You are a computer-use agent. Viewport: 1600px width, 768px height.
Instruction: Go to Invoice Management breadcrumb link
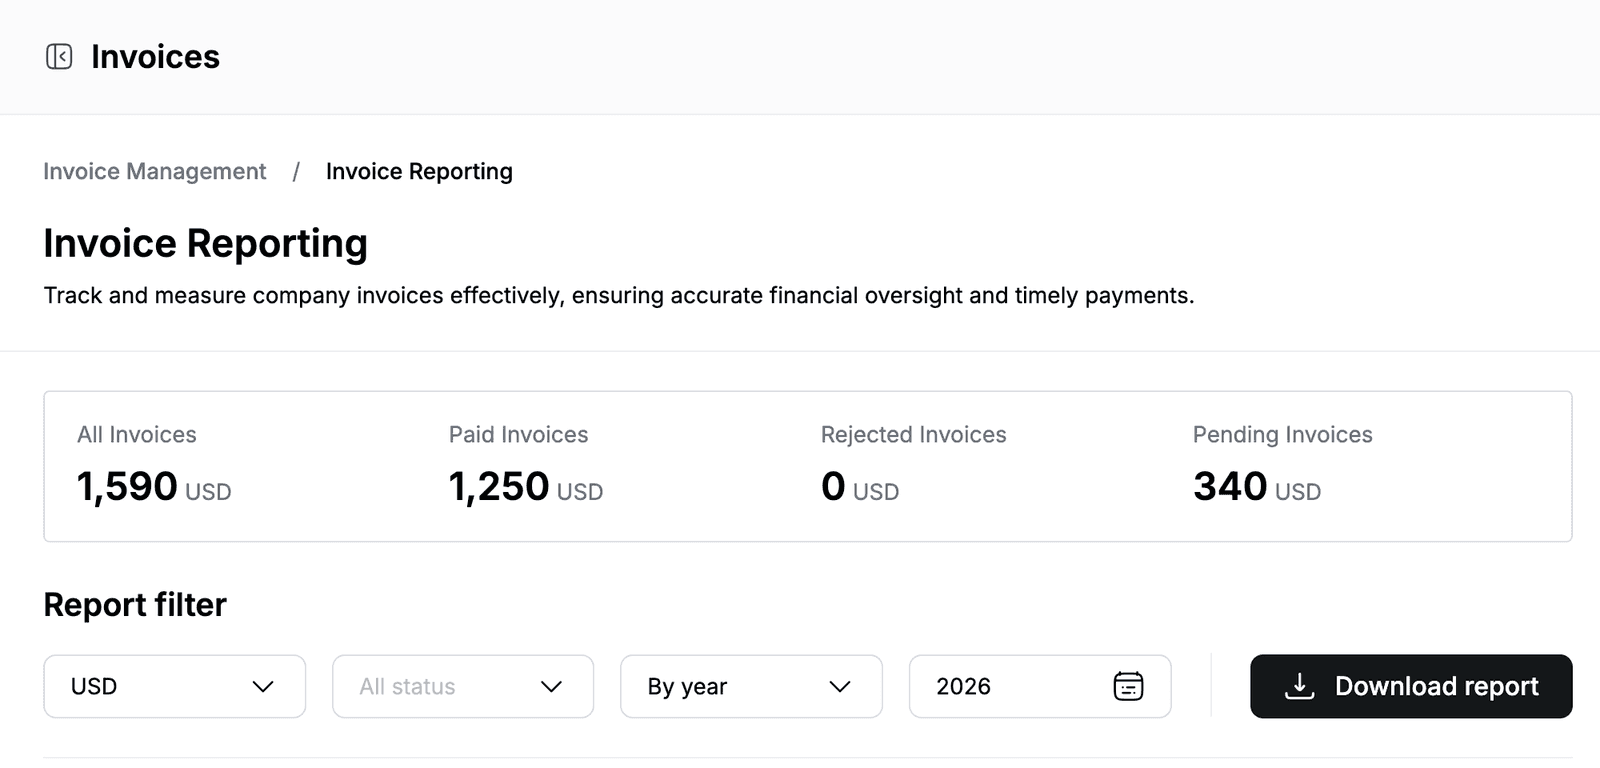(155, 172)
